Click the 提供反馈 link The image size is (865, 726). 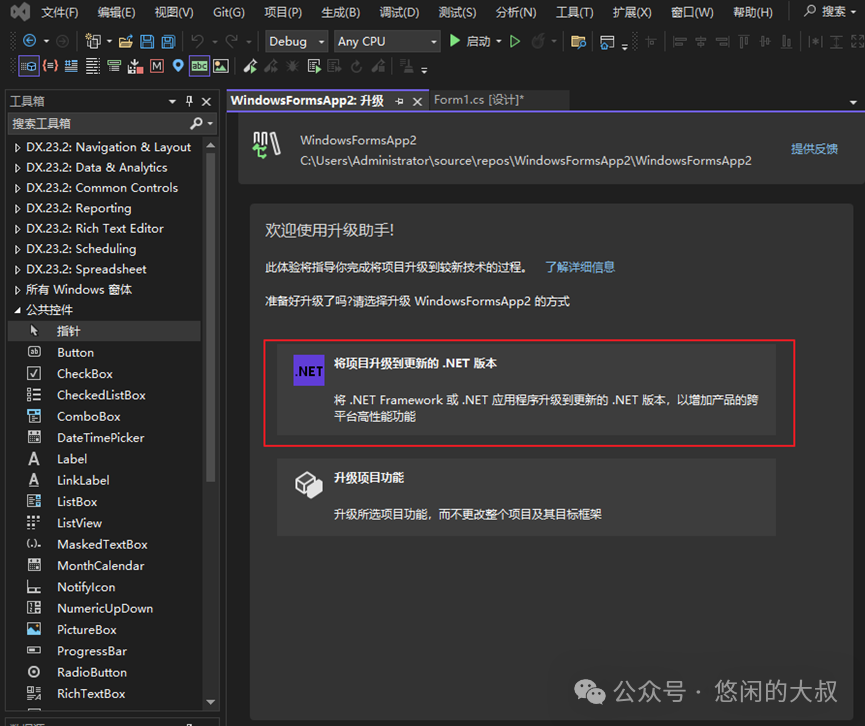[x=814, y=149]
